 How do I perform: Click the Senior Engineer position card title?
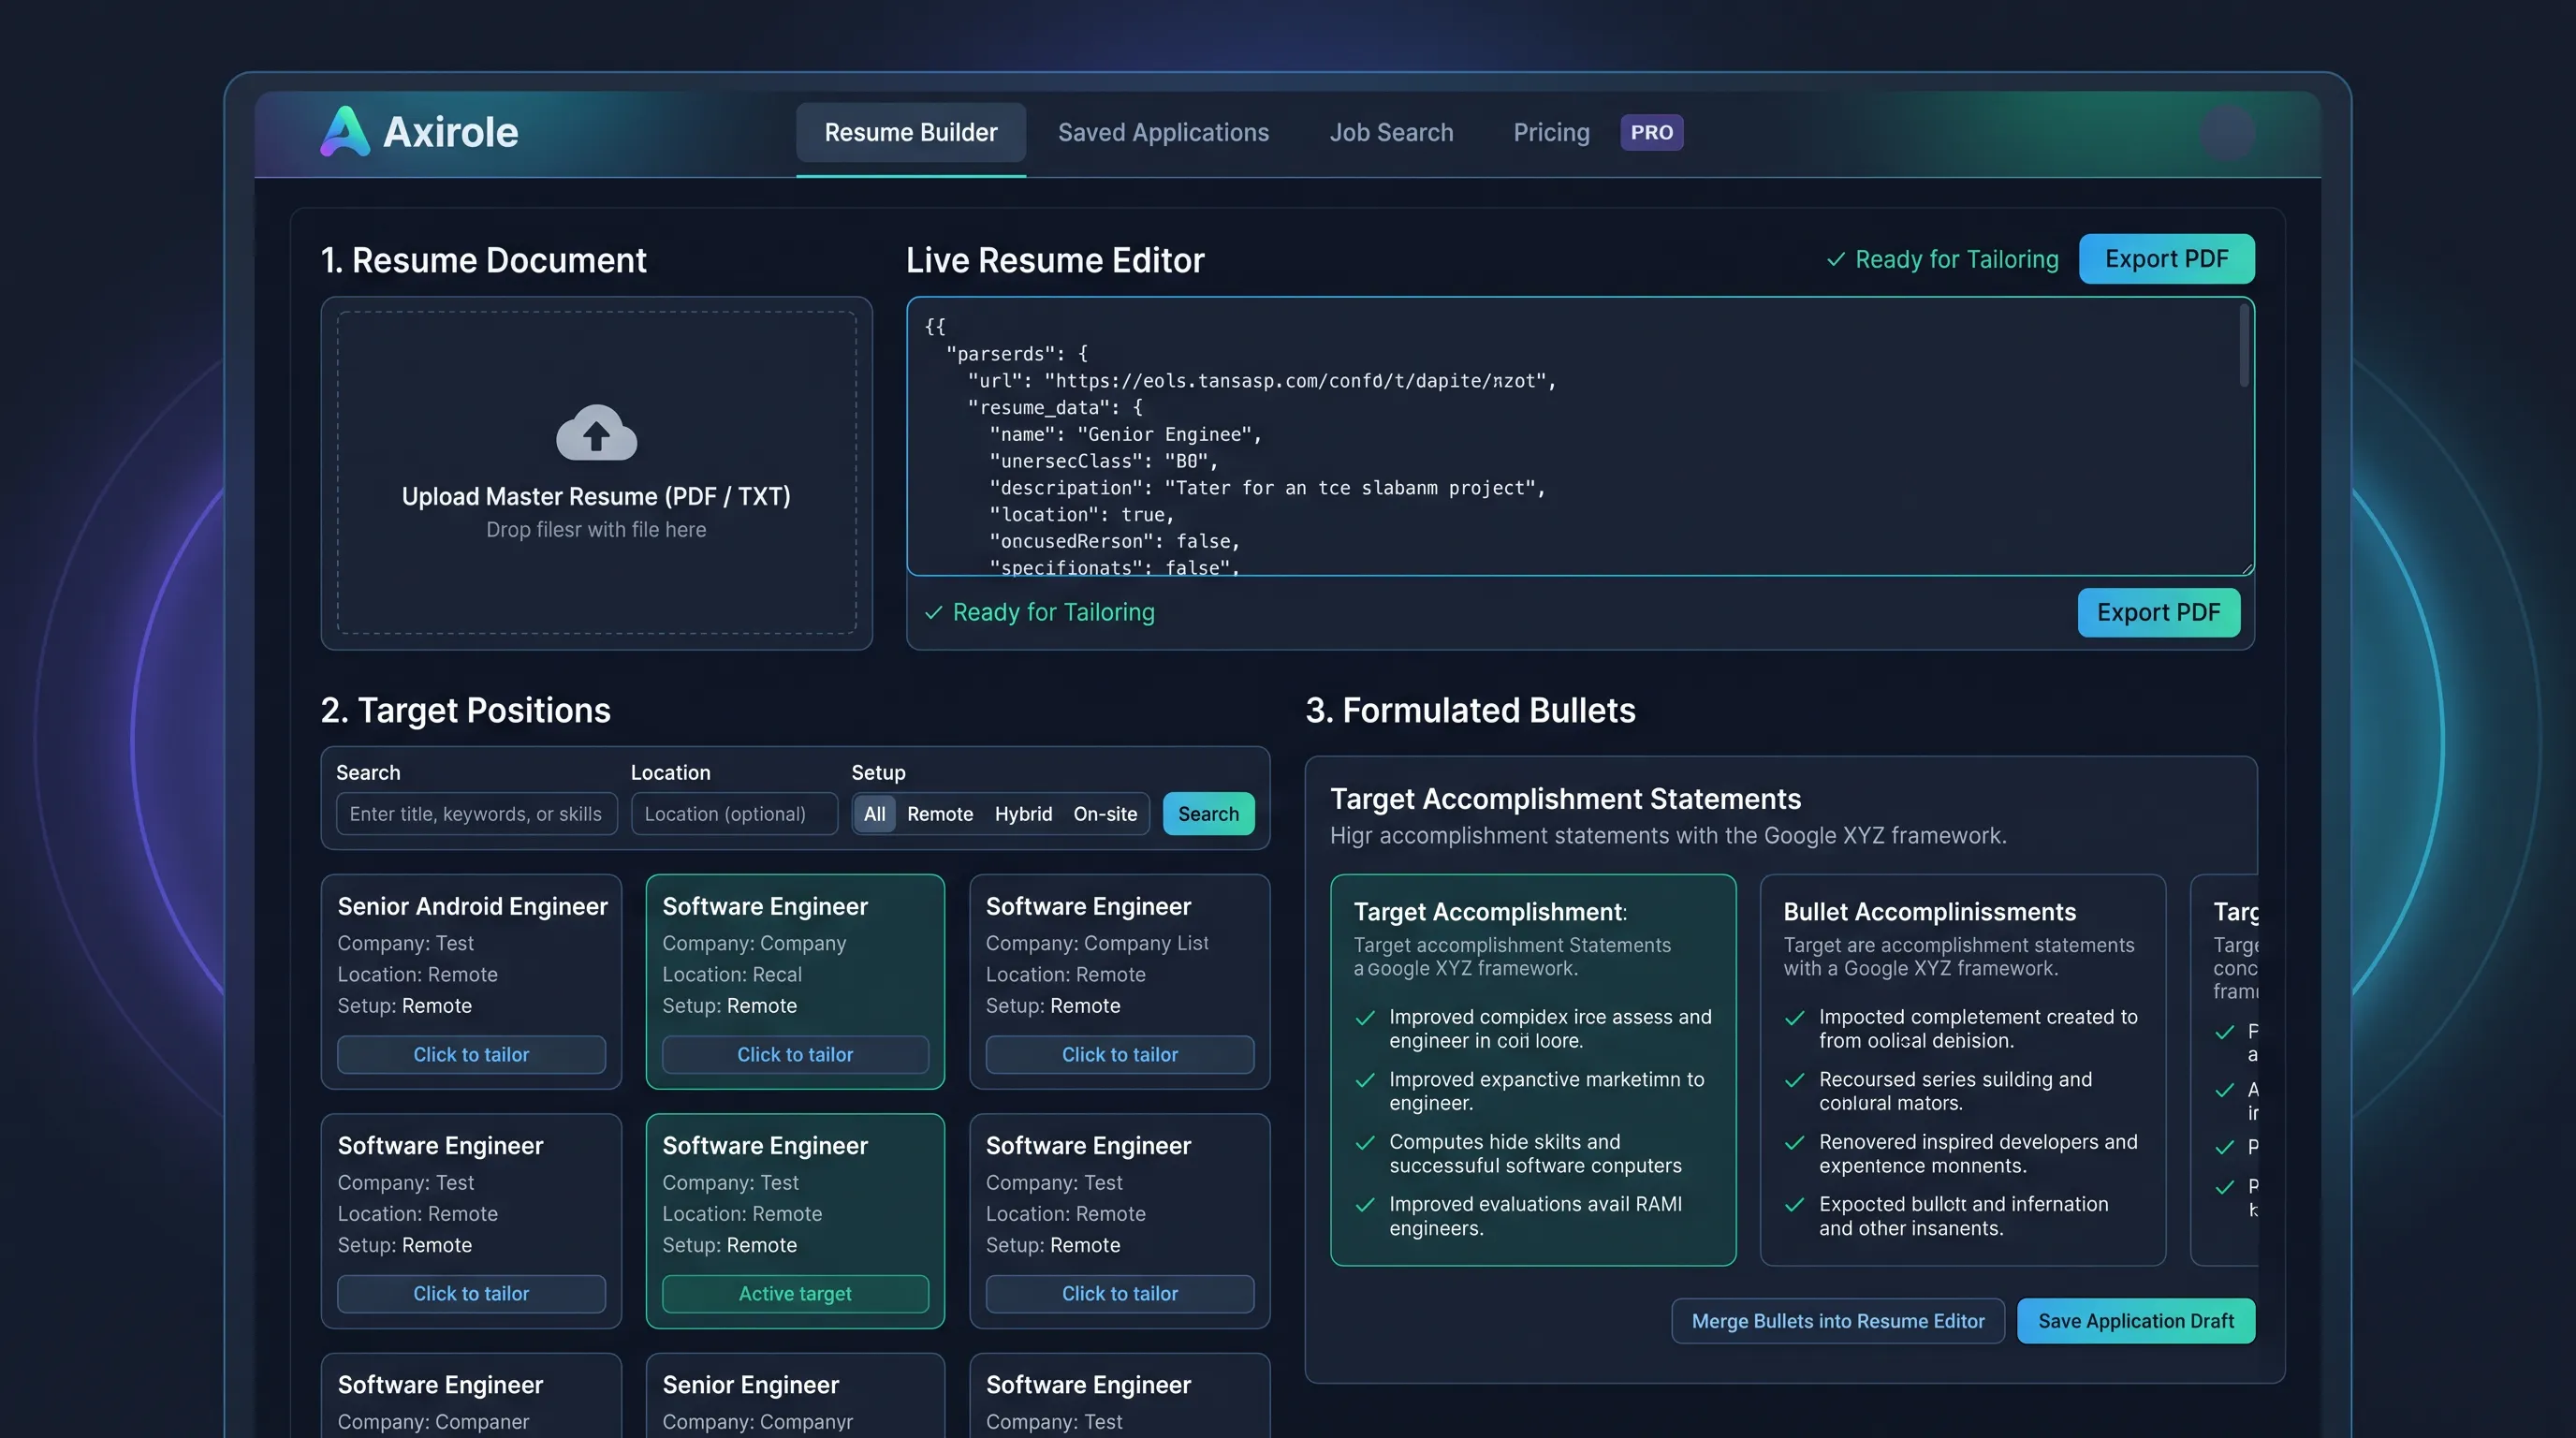(x=750, y=1385)
